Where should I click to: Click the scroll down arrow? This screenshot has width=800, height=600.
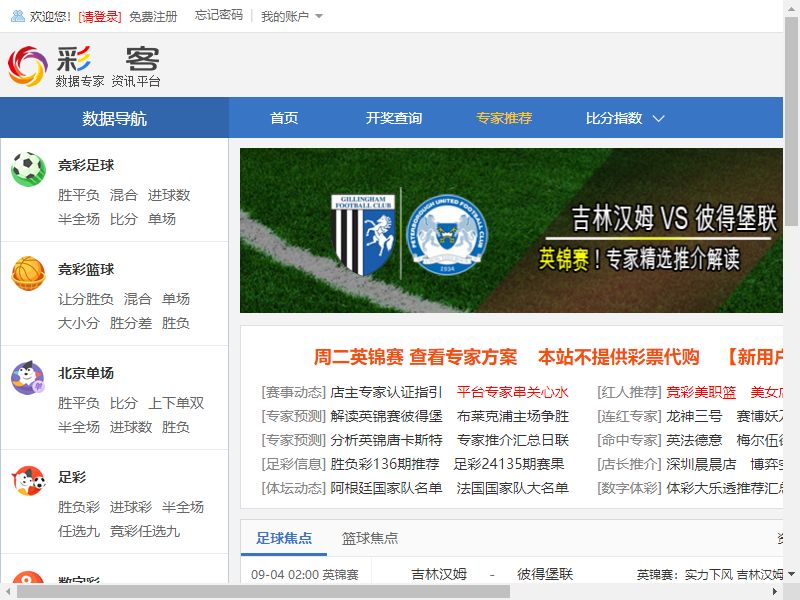792,574
